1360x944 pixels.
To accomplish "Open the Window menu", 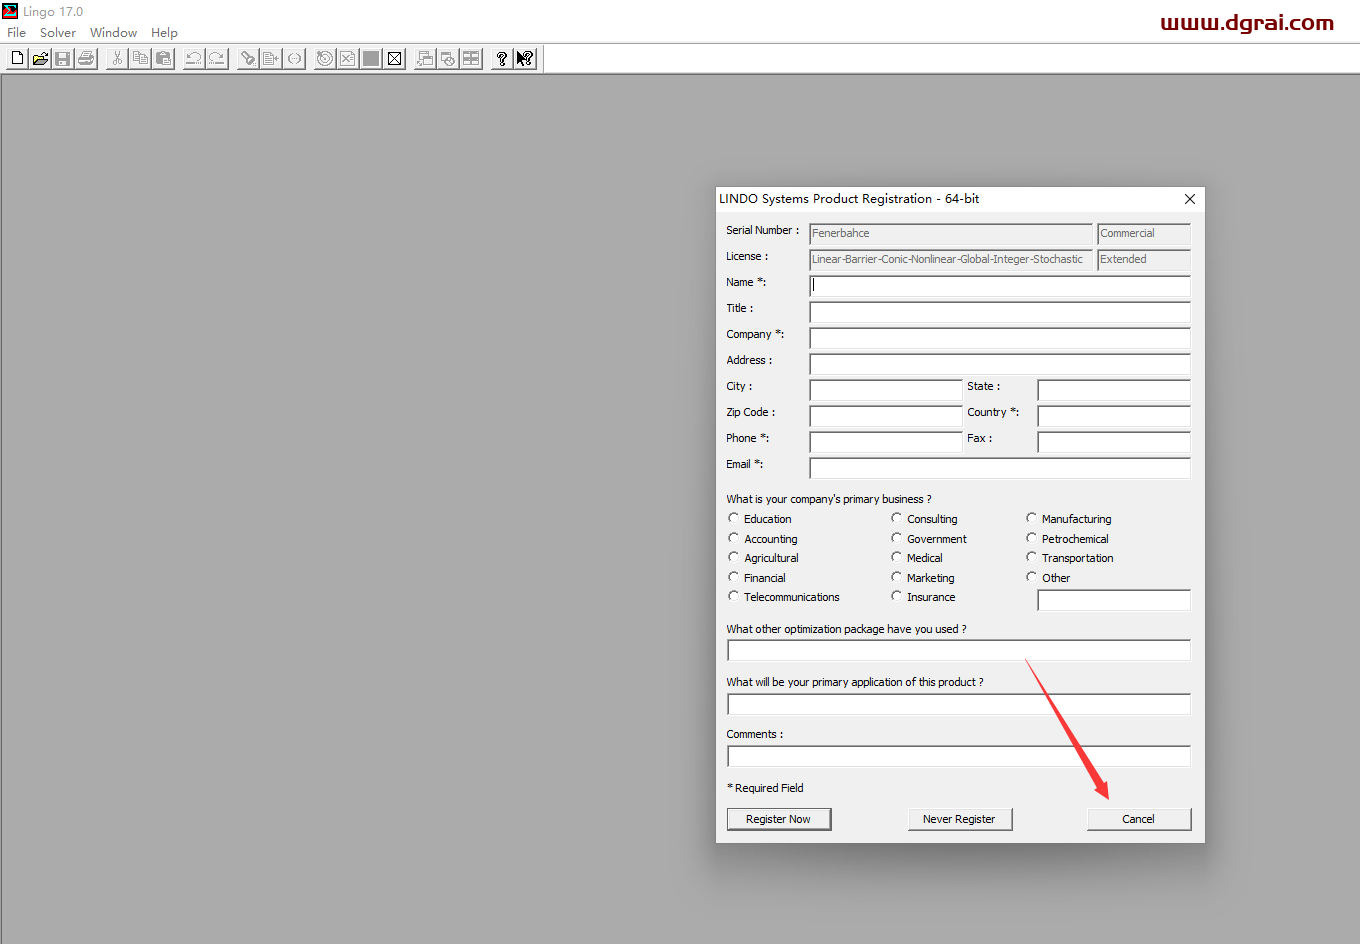I will (x=114, y=33).
